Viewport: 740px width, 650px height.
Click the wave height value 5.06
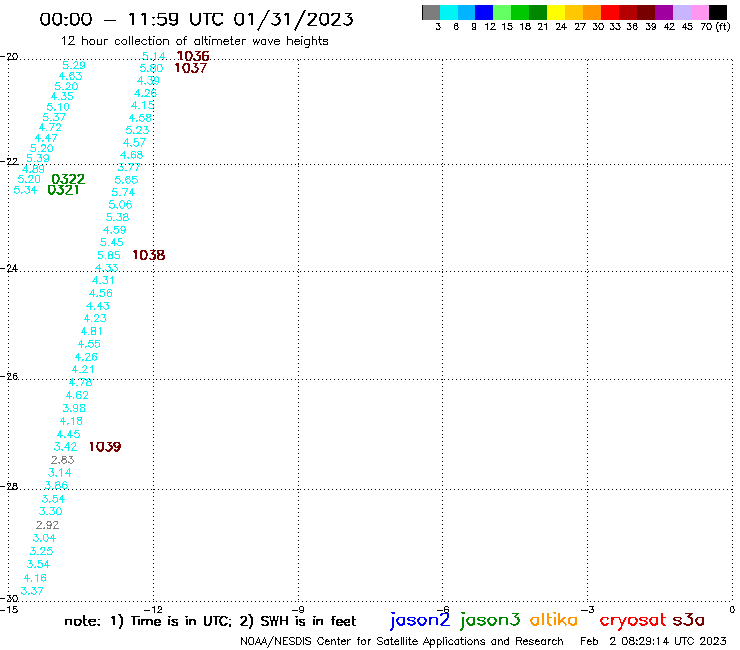tap(120, 205)
